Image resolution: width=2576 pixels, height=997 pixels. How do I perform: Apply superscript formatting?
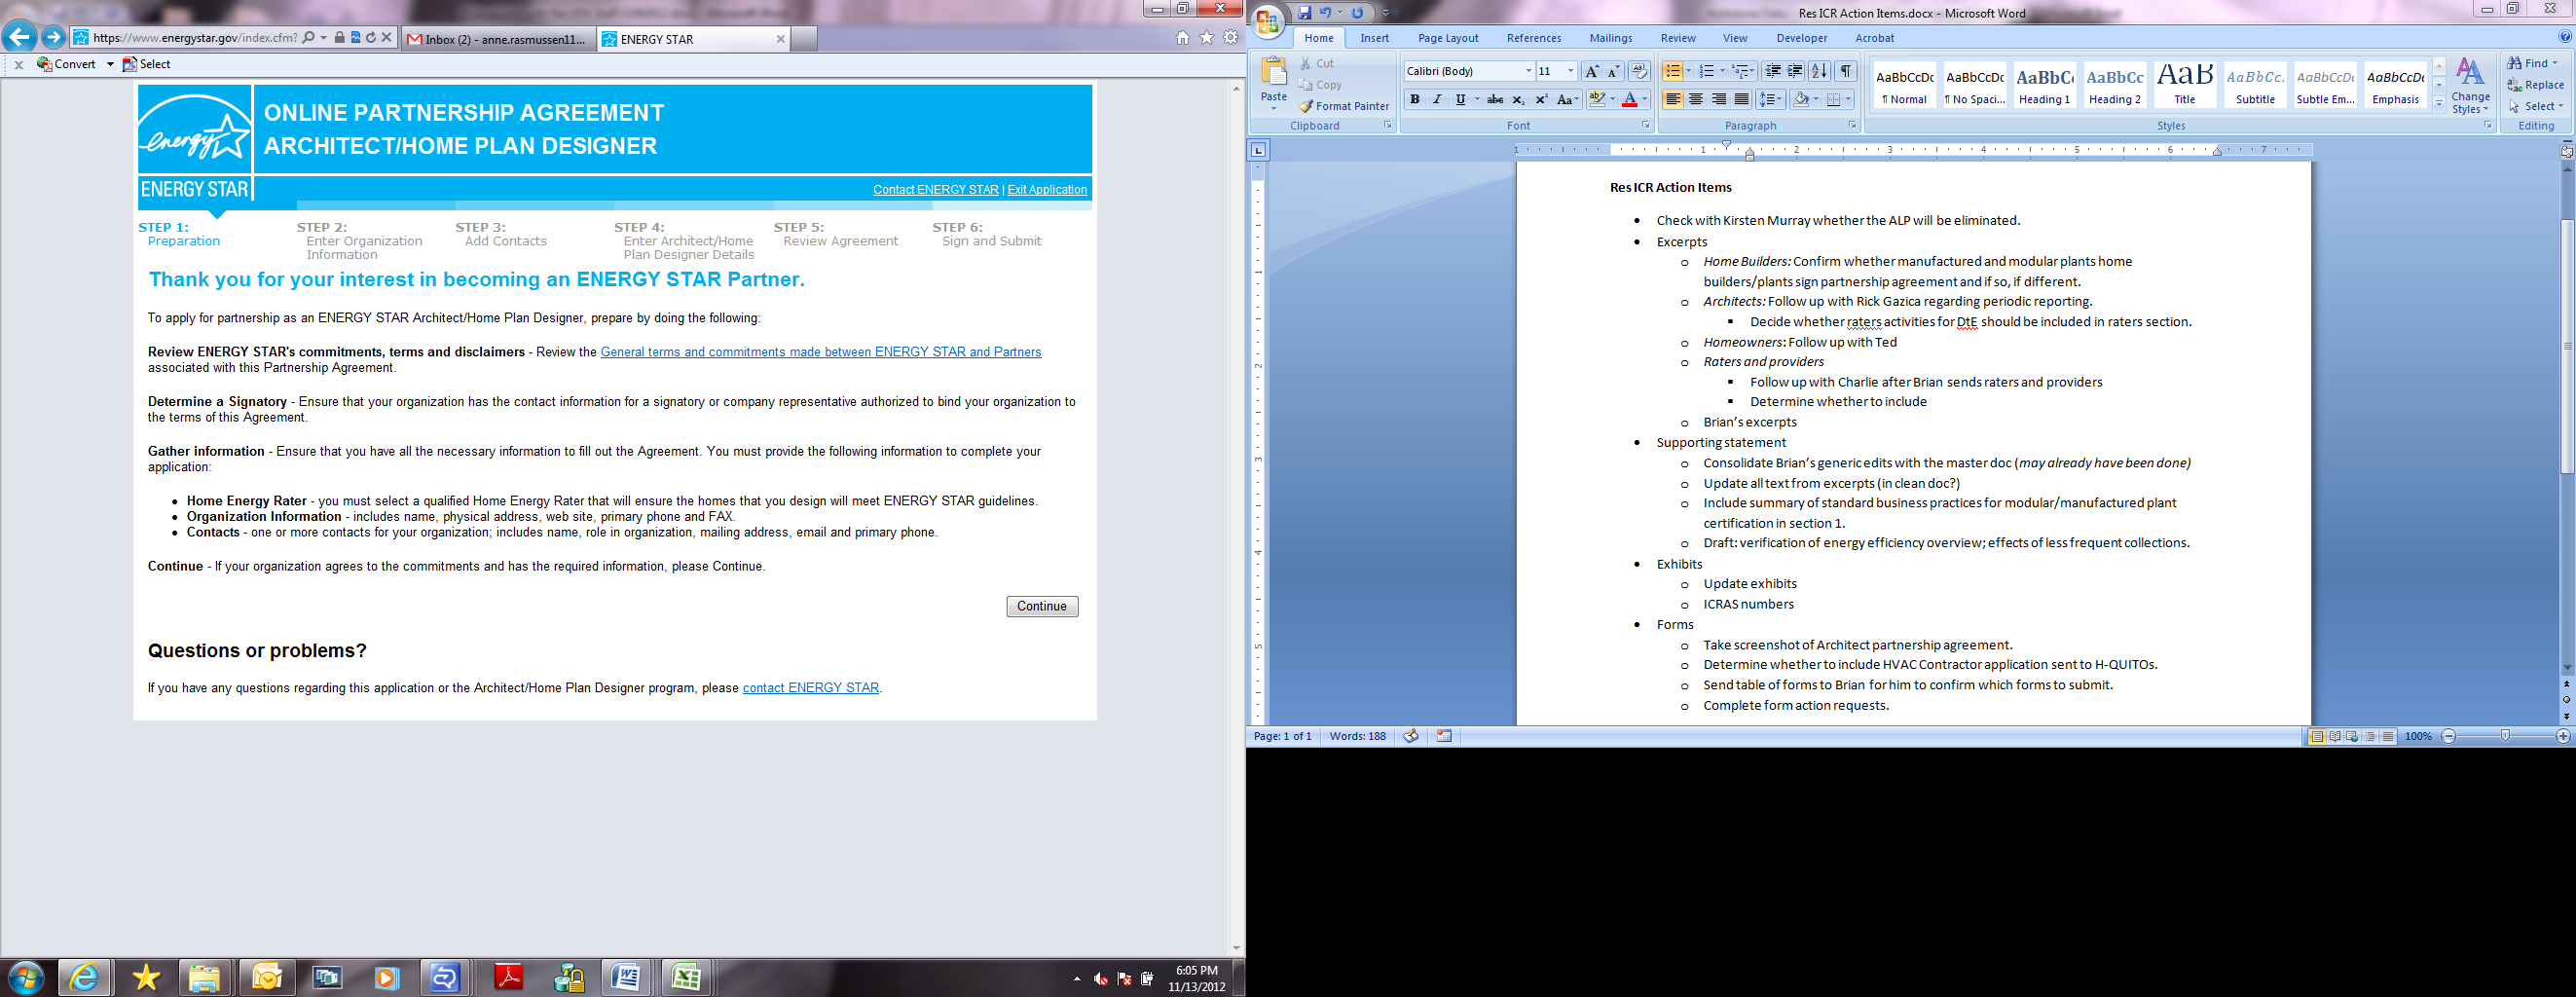coord(1541,100)
